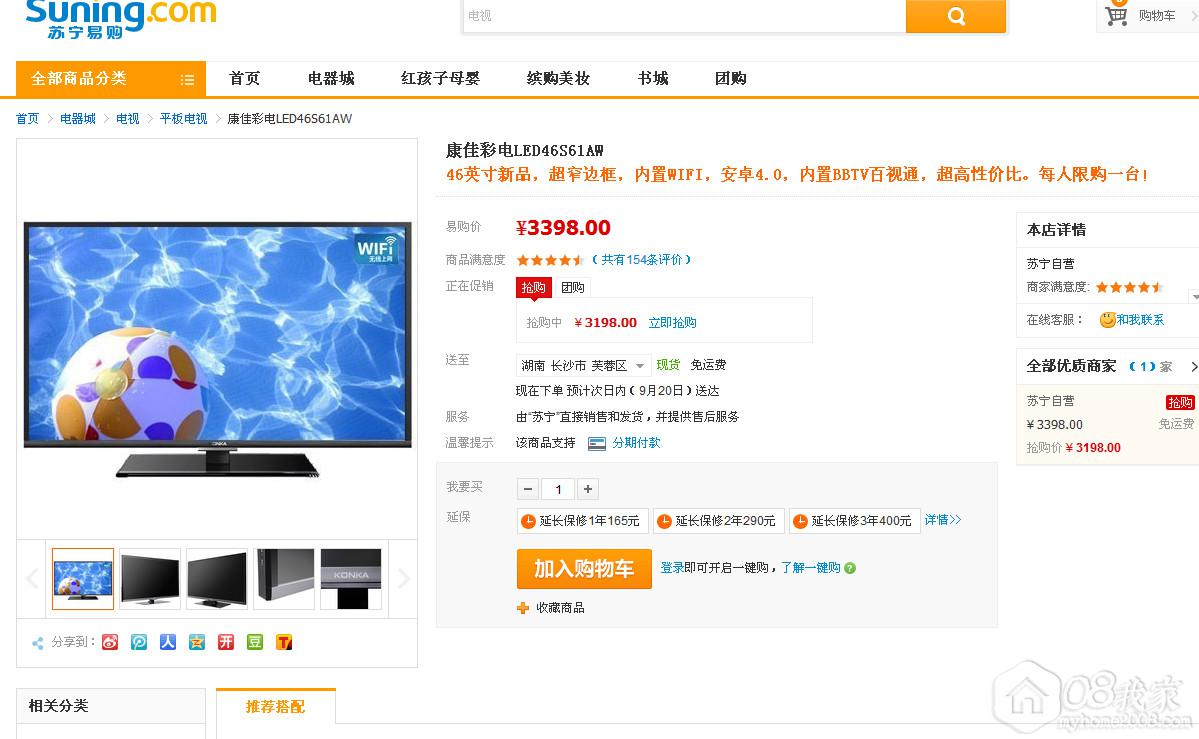This screenshot has height=739, width=1199.
Task: Select 延长保修1年165元 warranty option
Action: [x=583, y=521]
